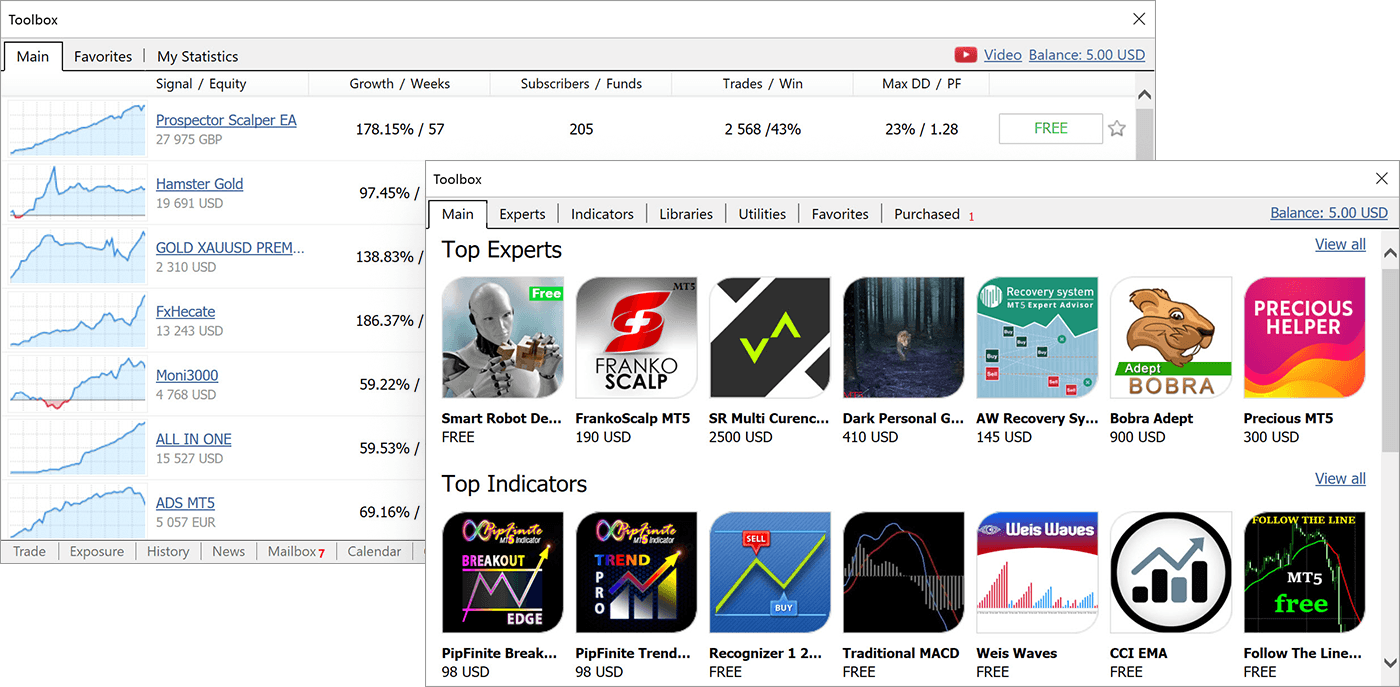This screenshot has width=1400, height=687.
Task: Click the YouTube video icon
Action: pyautogui.click(x=965, y=55)
